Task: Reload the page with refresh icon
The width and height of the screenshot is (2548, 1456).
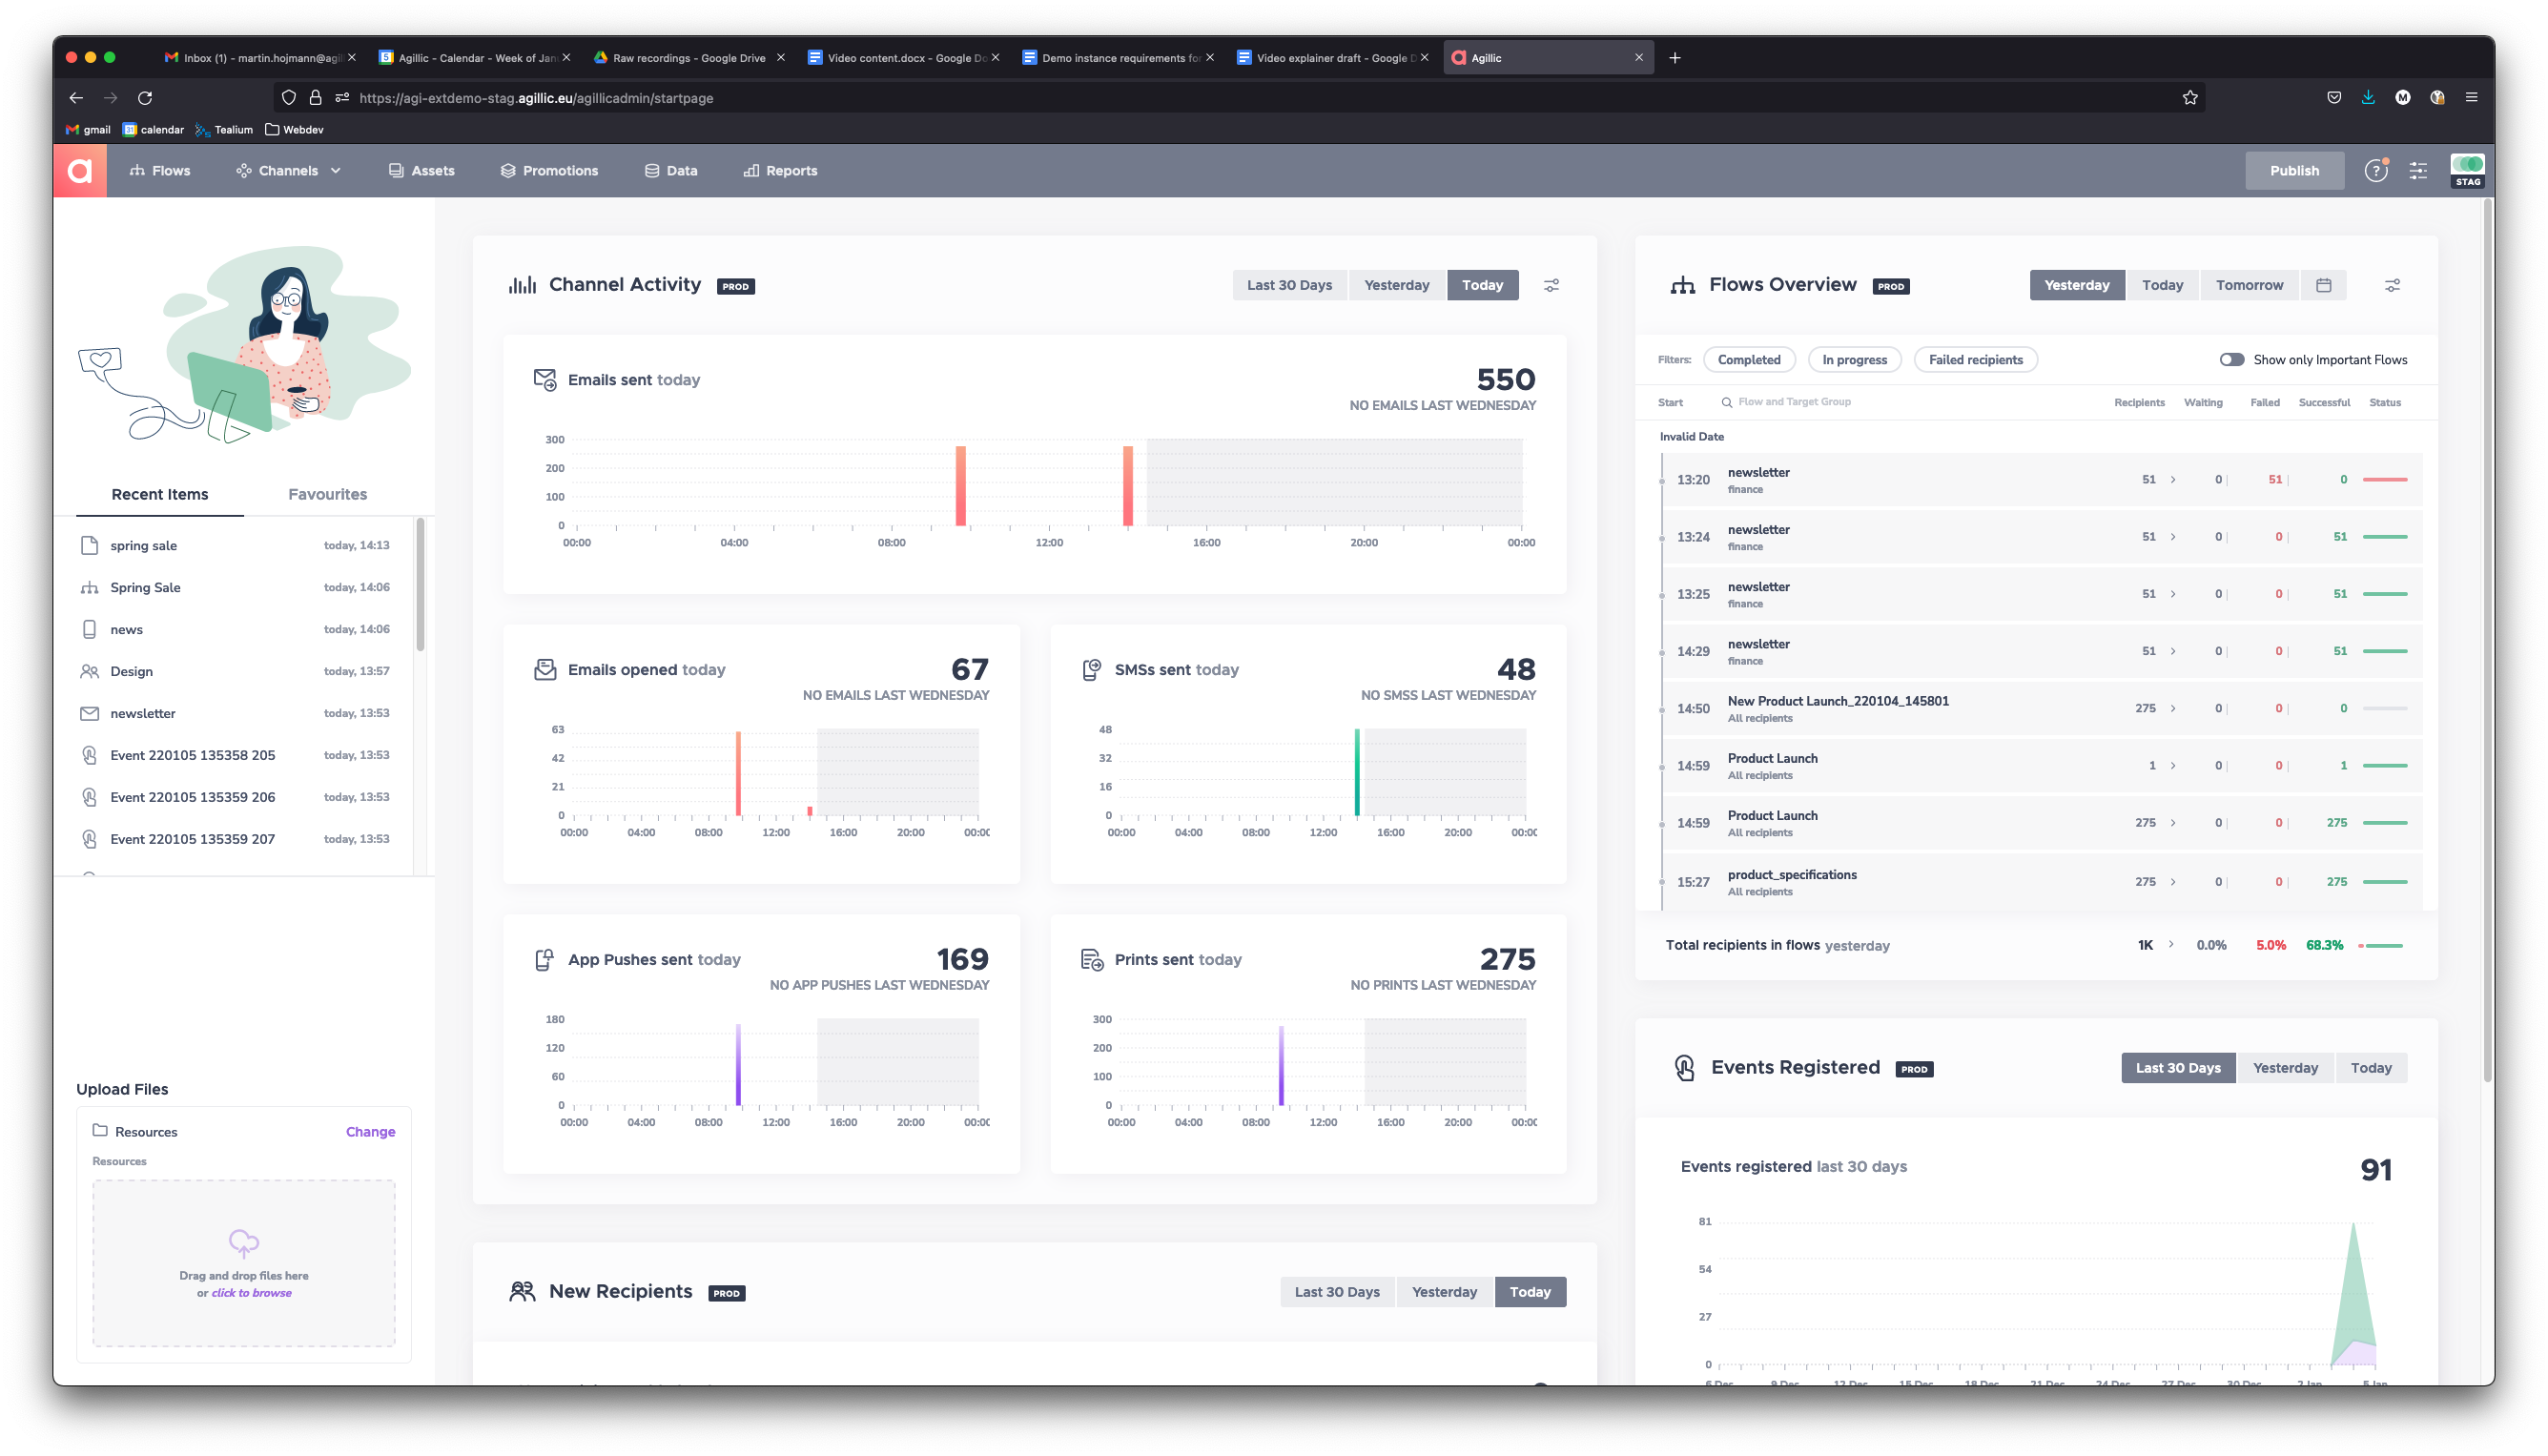Action: [x=145, y=98]
